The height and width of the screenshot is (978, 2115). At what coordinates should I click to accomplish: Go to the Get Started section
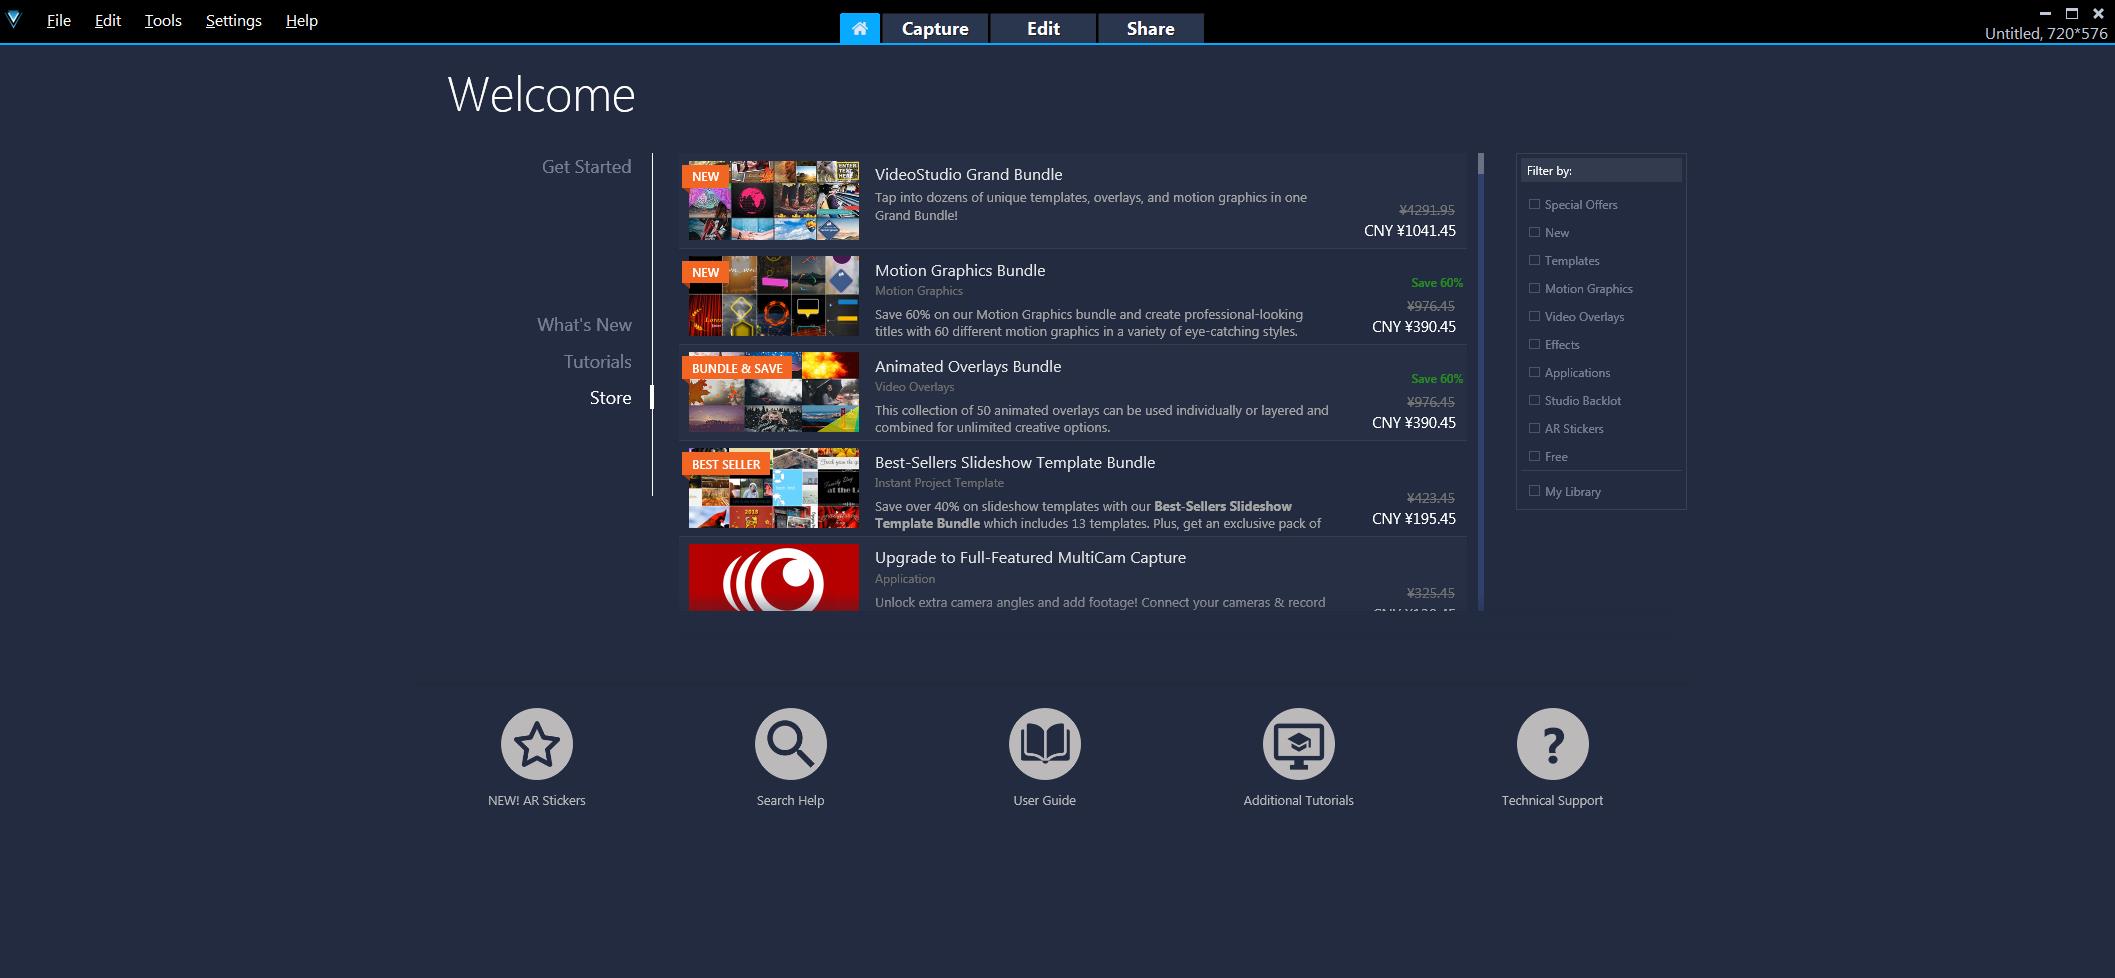pos(587,167)
